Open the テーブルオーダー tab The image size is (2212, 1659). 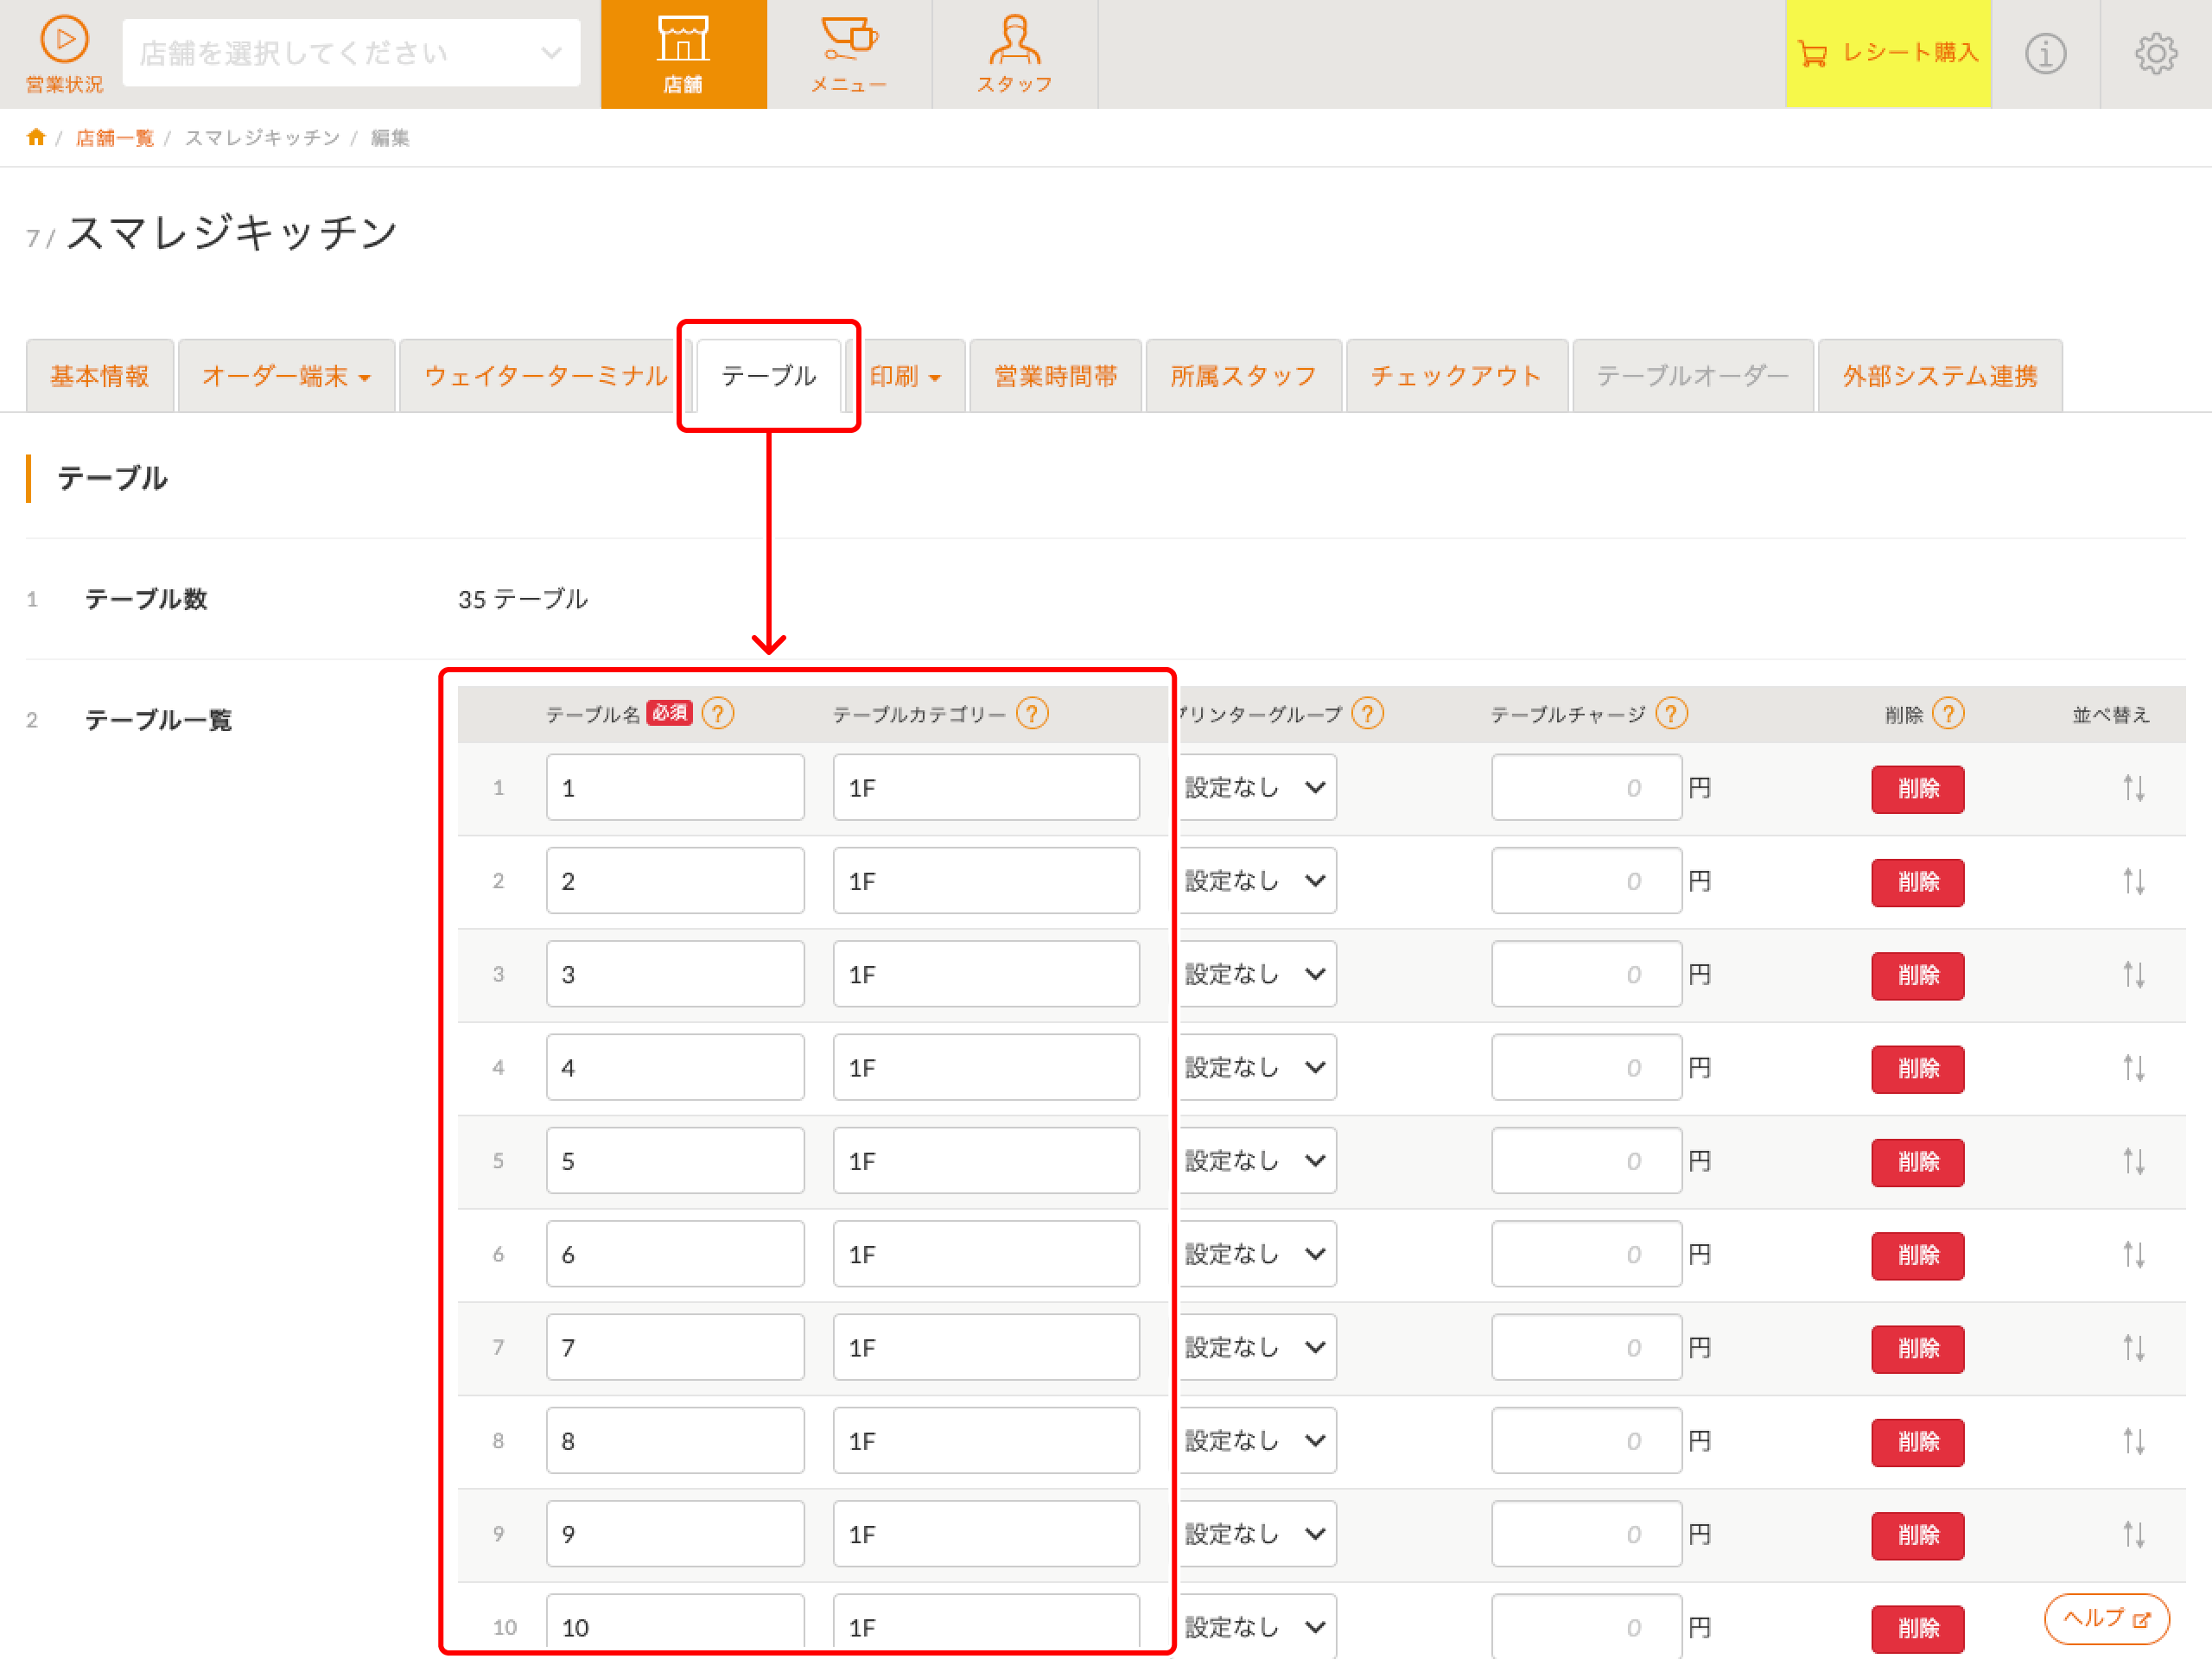pyautogui.click(x=1693, y=376)
